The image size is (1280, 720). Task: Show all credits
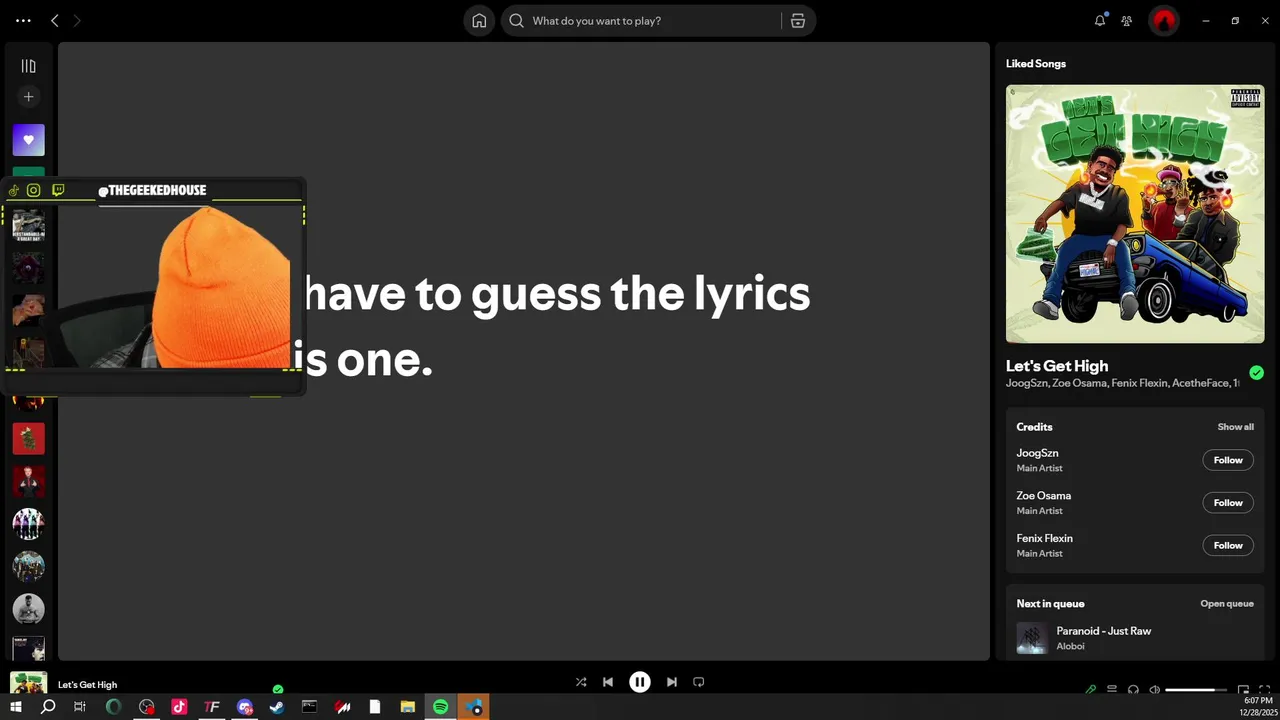point(1235,427)
